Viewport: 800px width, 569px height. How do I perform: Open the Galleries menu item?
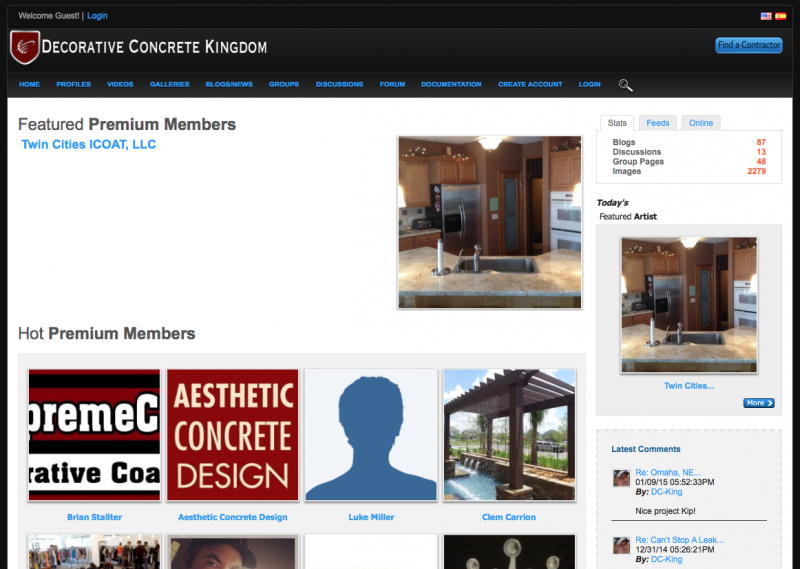point(169,84)
